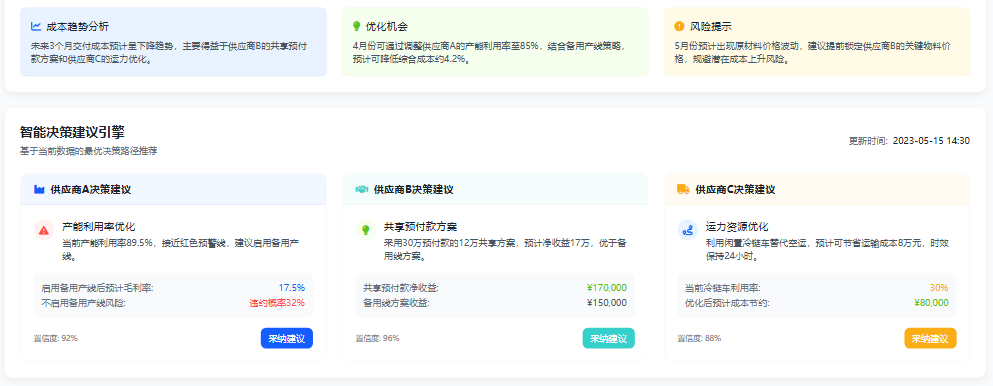Click the 供应商B决策建议 header text
Viewport: 993px width, 386px height.
click(414, 189)
